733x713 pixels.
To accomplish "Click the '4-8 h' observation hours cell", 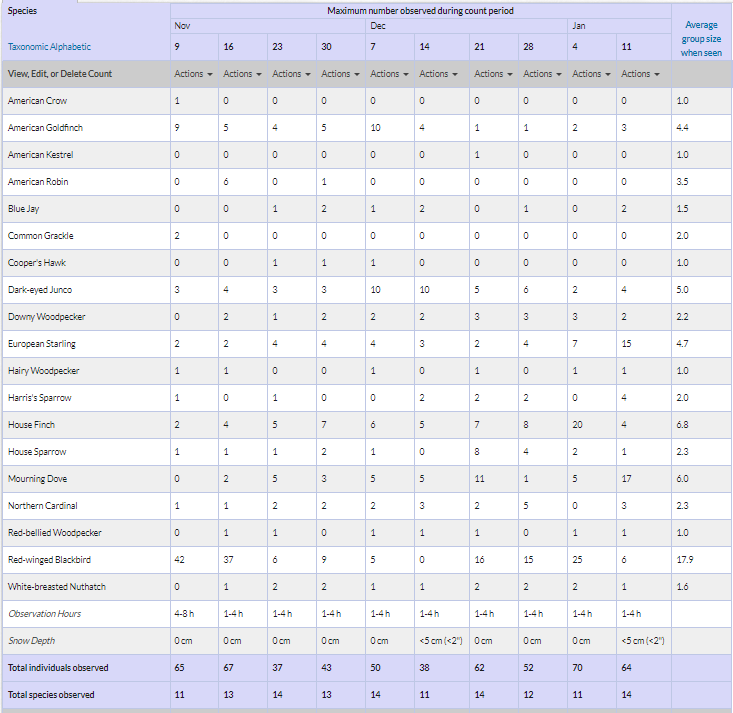I will 184,614.
